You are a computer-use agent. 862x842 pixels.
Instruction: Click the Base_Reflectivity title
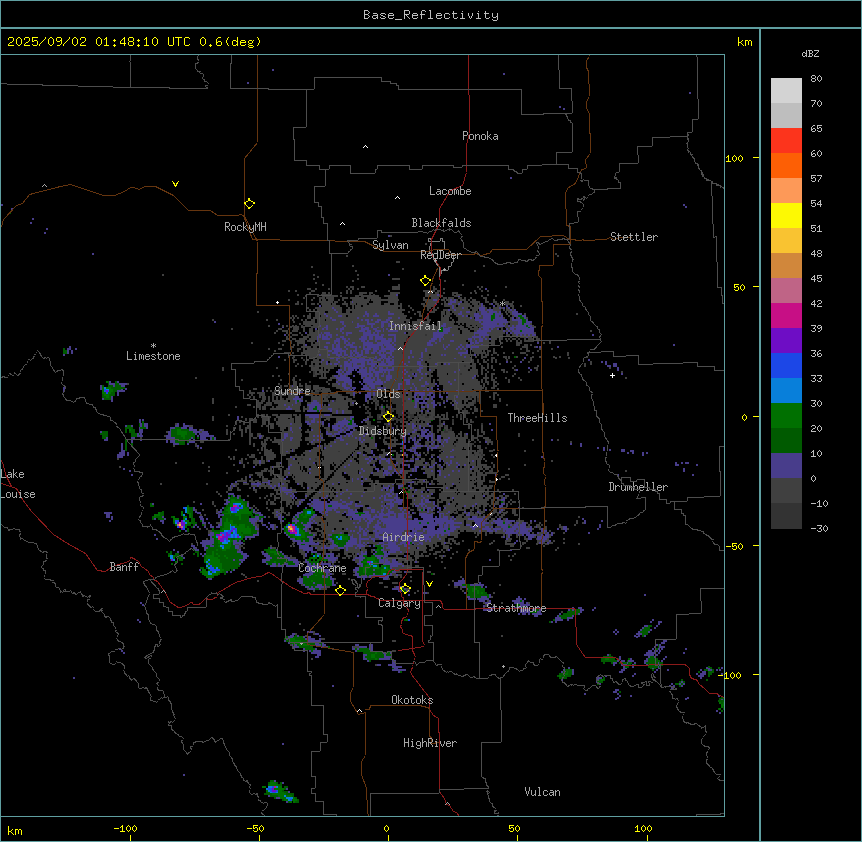tap(431, 15)
